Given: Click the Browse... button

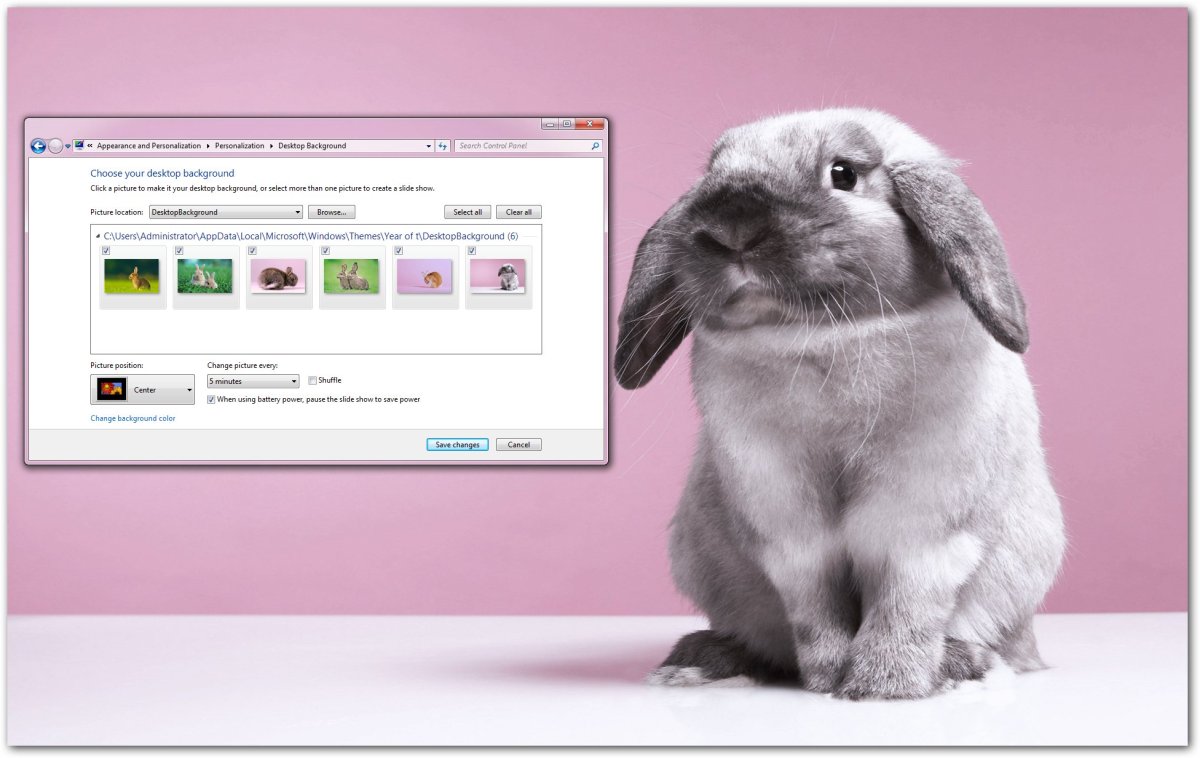Looking at the screenshot, I should click(332, 212).
